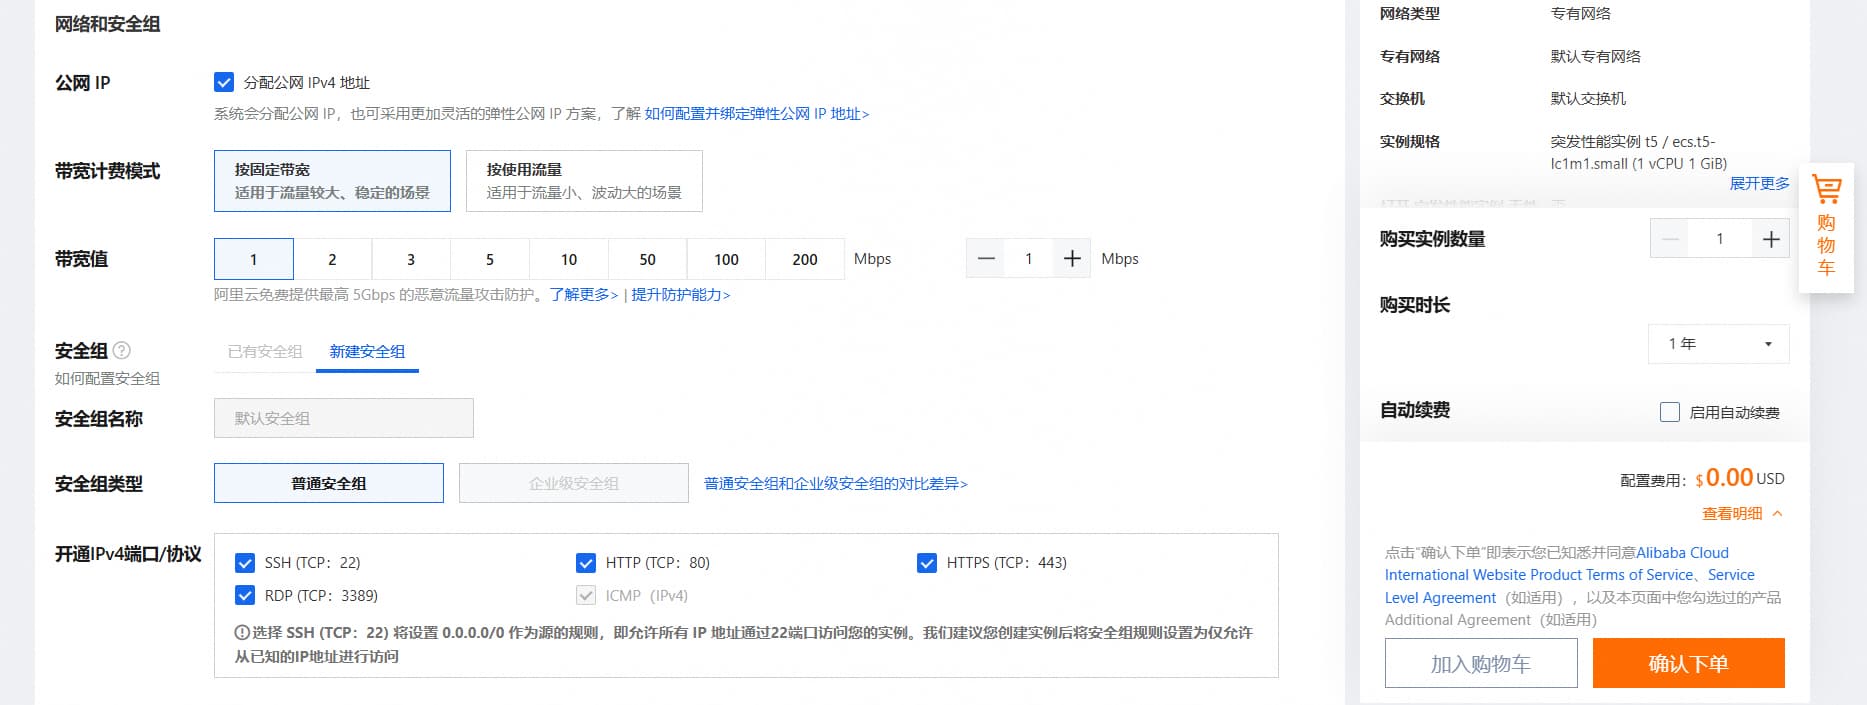1867x705 pixels.
Task: Click the security group help question icon
Action: pos(122,350)
